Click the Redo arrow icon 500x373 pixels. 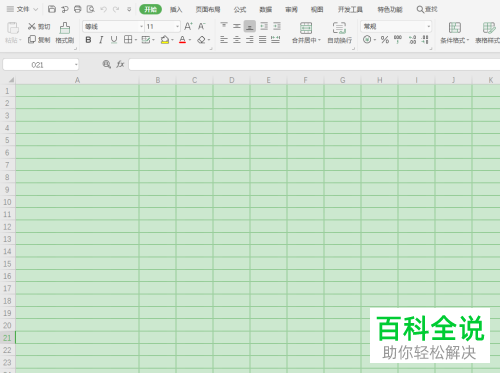click(x=116, y=9)
